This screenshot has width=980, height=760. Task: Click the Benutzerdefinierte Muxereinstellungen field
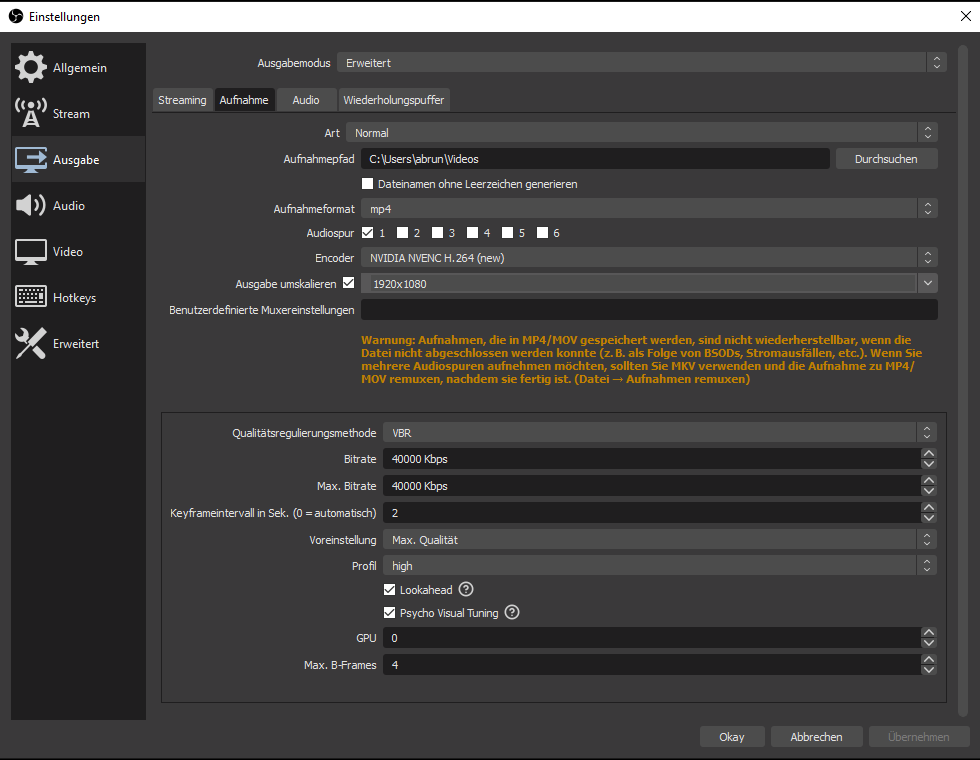pyautogui.click(x=649, y=309)
